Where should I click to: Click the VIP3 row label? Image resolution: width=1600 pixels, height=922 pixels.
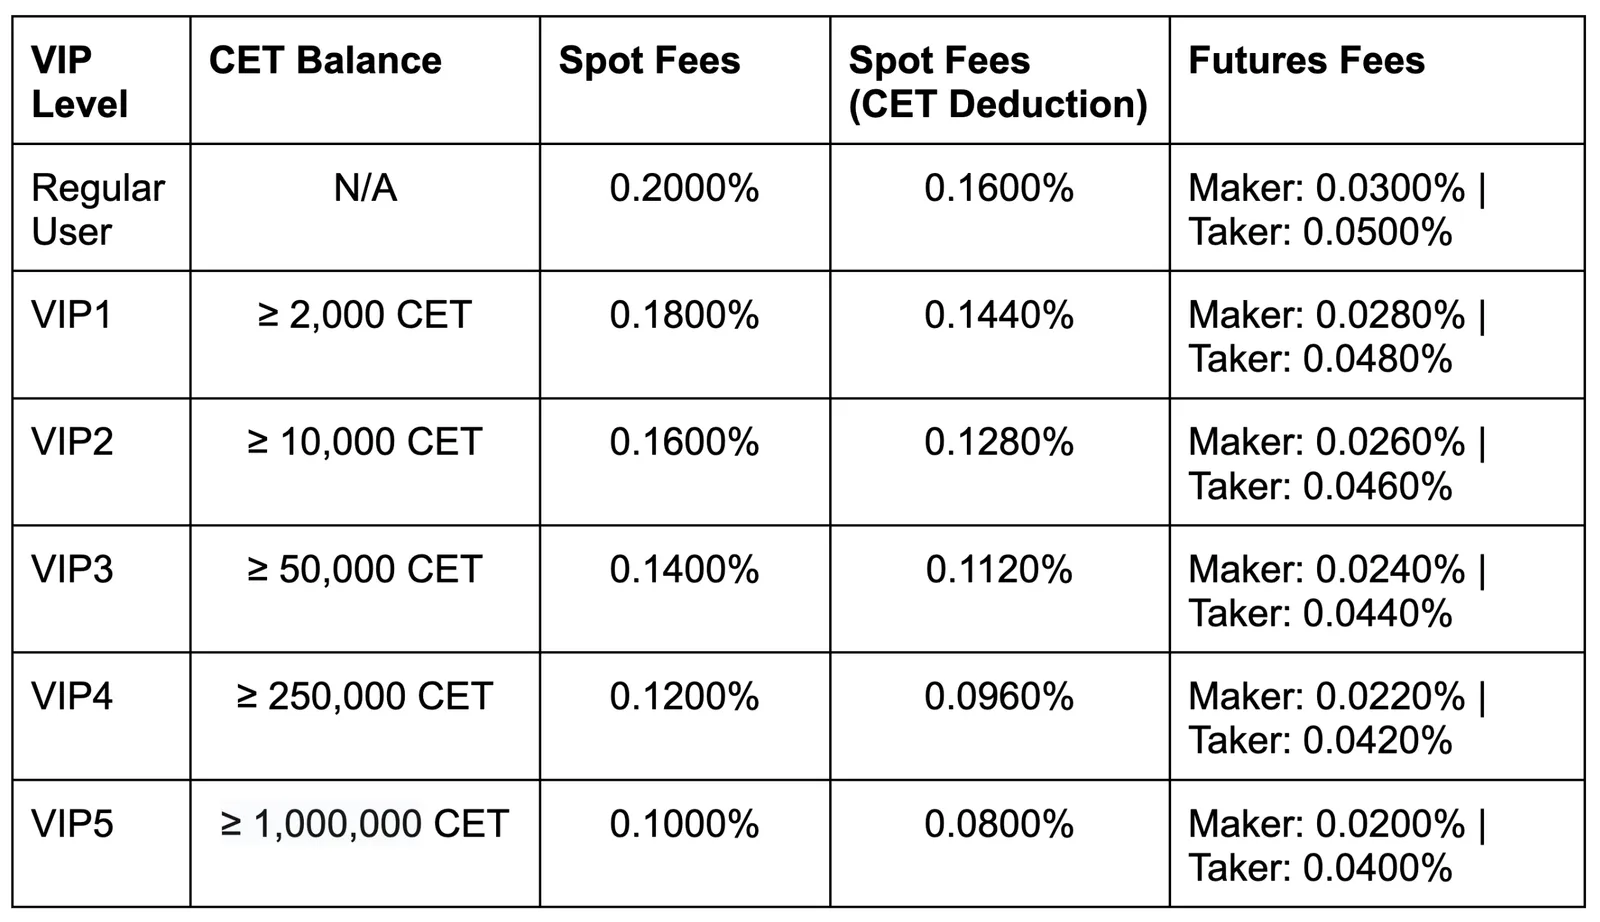tap(101, 589)
